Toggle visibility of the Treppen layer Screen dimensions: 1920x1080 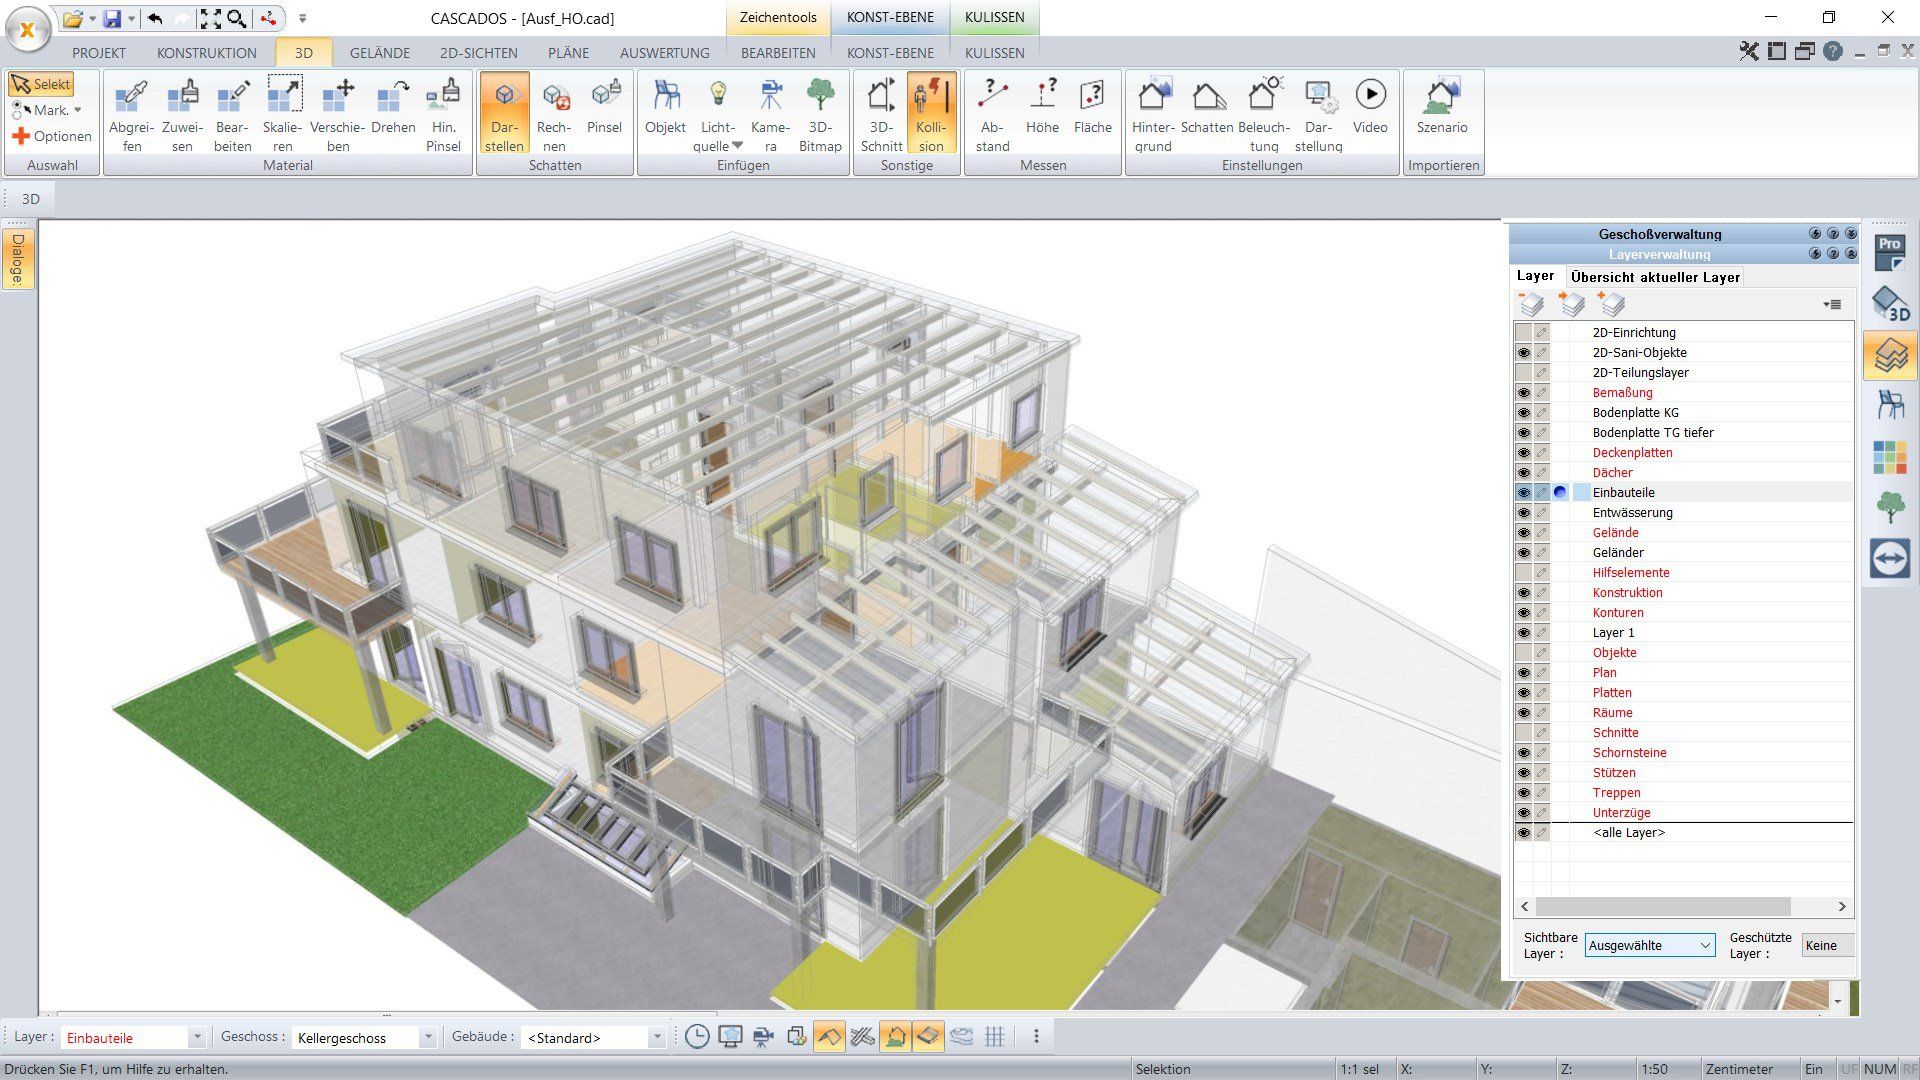click(1523, 793)
